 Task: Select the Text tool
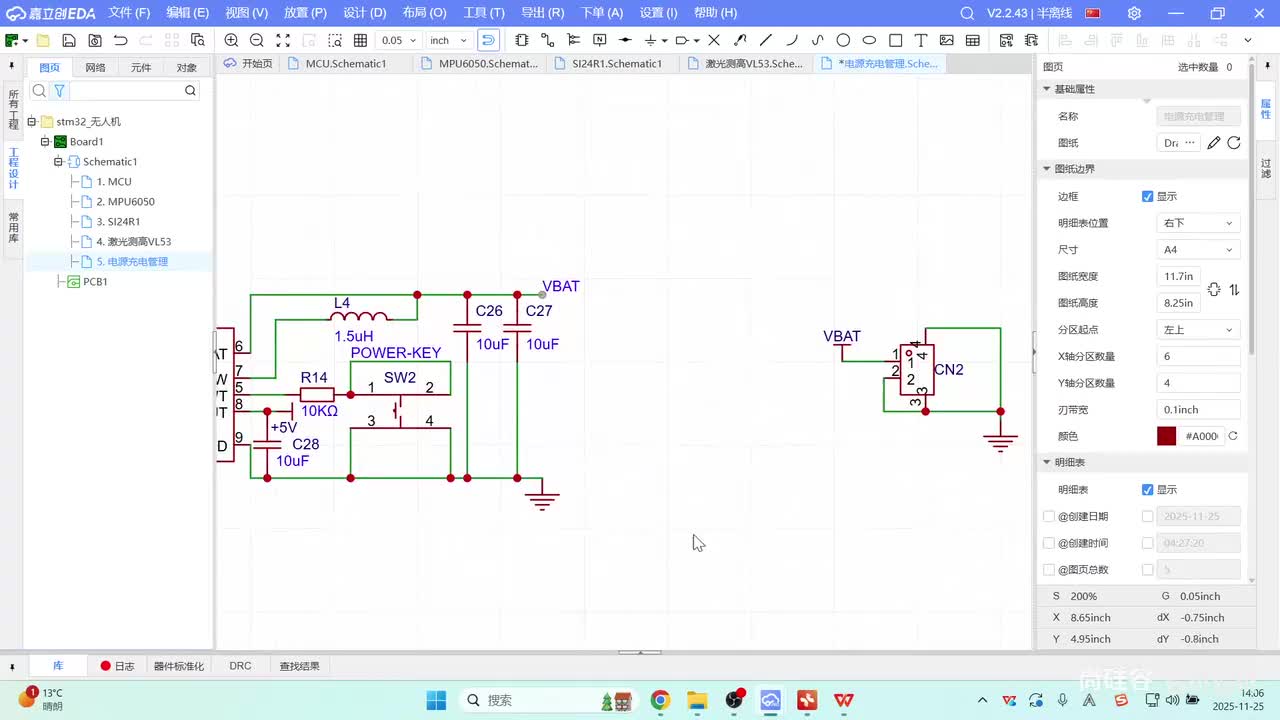921,40
